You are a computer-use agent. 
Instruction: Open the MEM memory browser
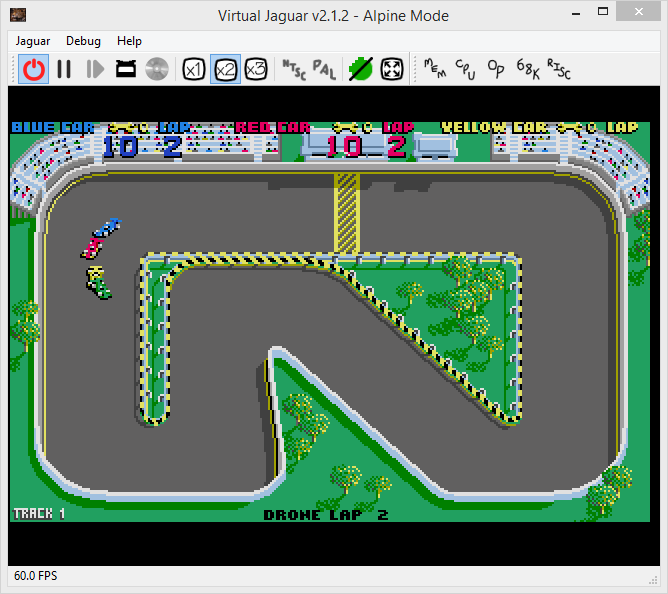coord(435,69)
